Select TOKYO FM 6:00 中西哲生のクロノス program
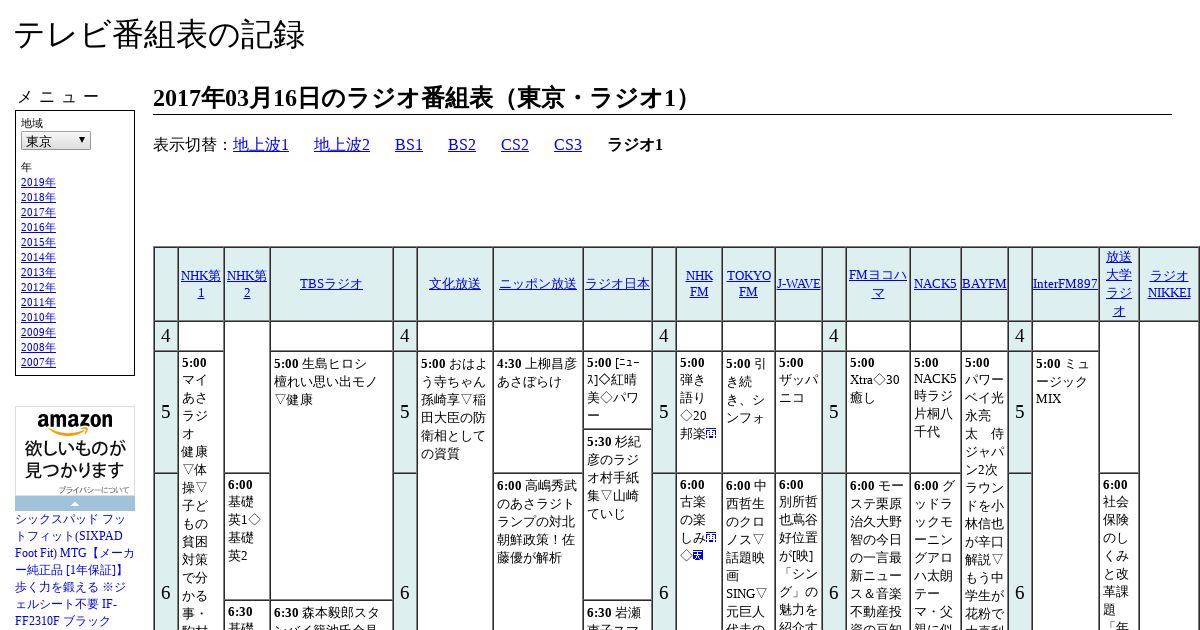 [749, 551]
